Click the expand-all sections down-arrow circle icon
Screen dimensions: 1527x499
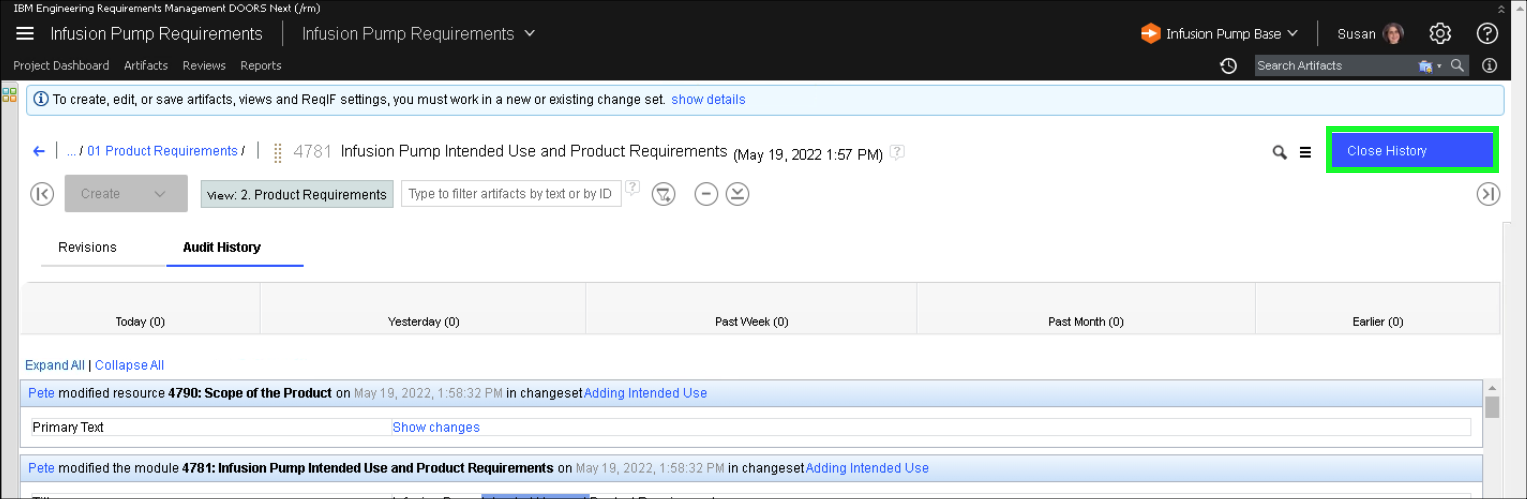[x=737, y=194]
